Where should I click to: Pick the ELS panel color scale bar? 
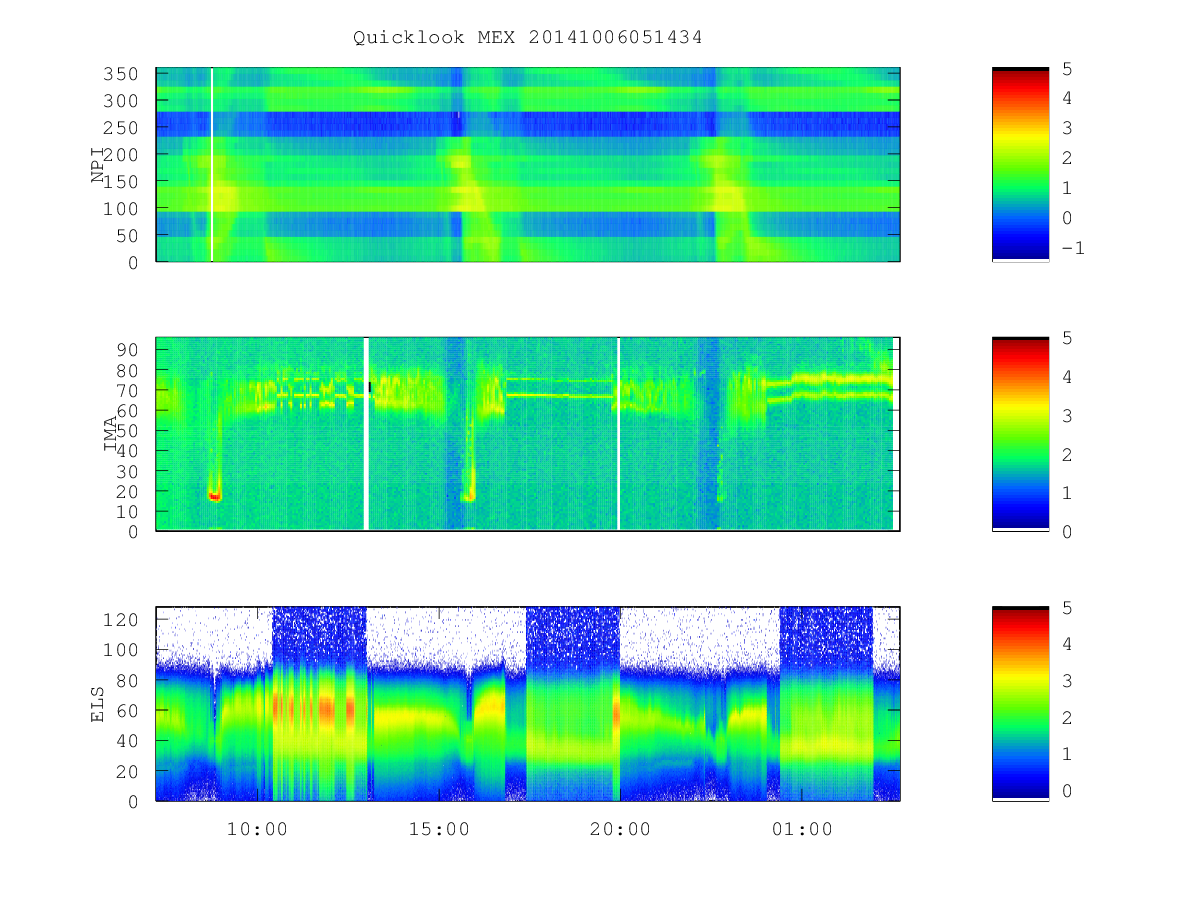click(x=1020, y=703)
